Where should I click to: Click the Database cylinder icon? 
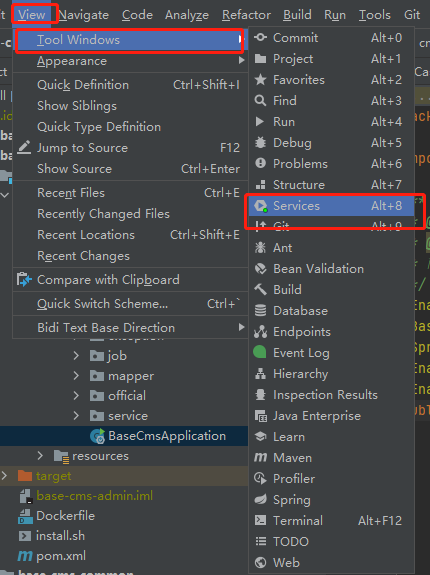[x=260, y=311]
